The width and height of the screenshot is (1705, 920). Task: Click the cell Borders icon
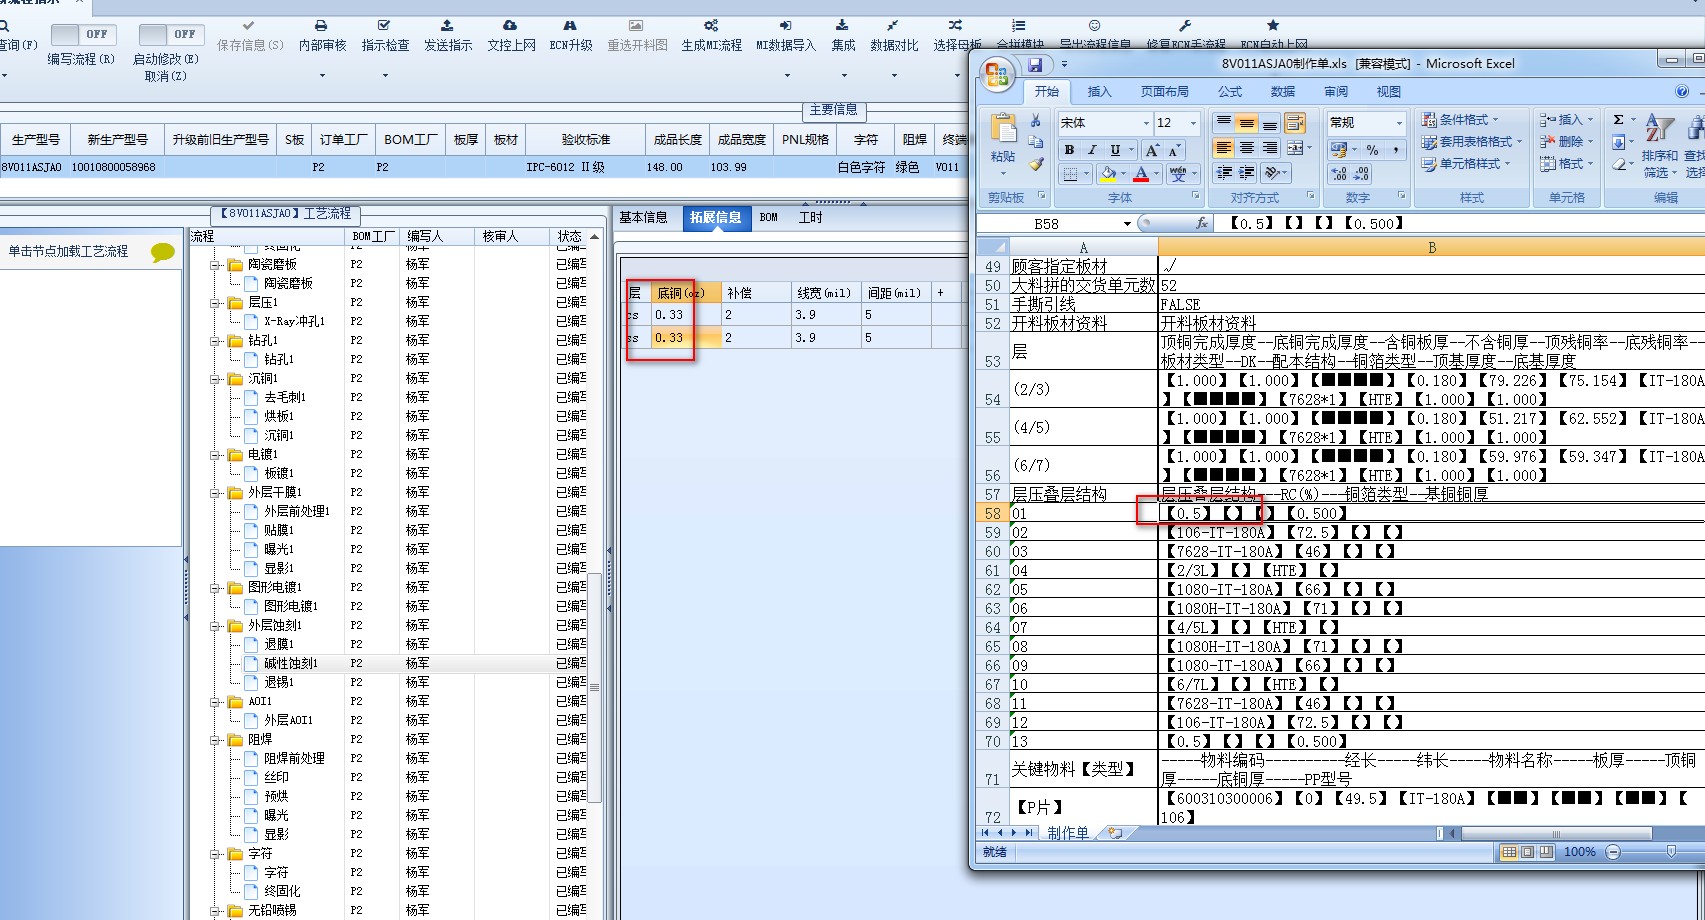tap(1070, 174)
